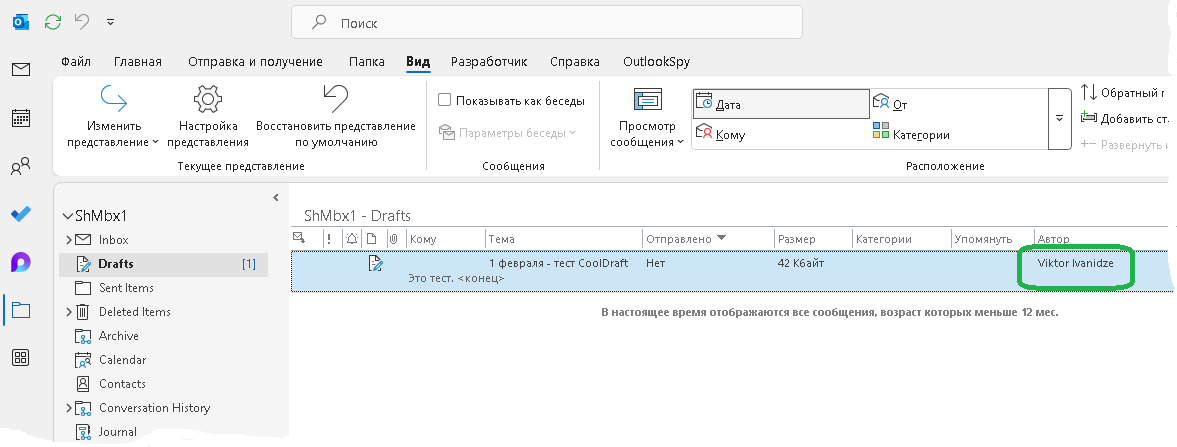Viewport: 1177px width, 447px height.
Task: Click the view filter icon column header
Action: 299,239
